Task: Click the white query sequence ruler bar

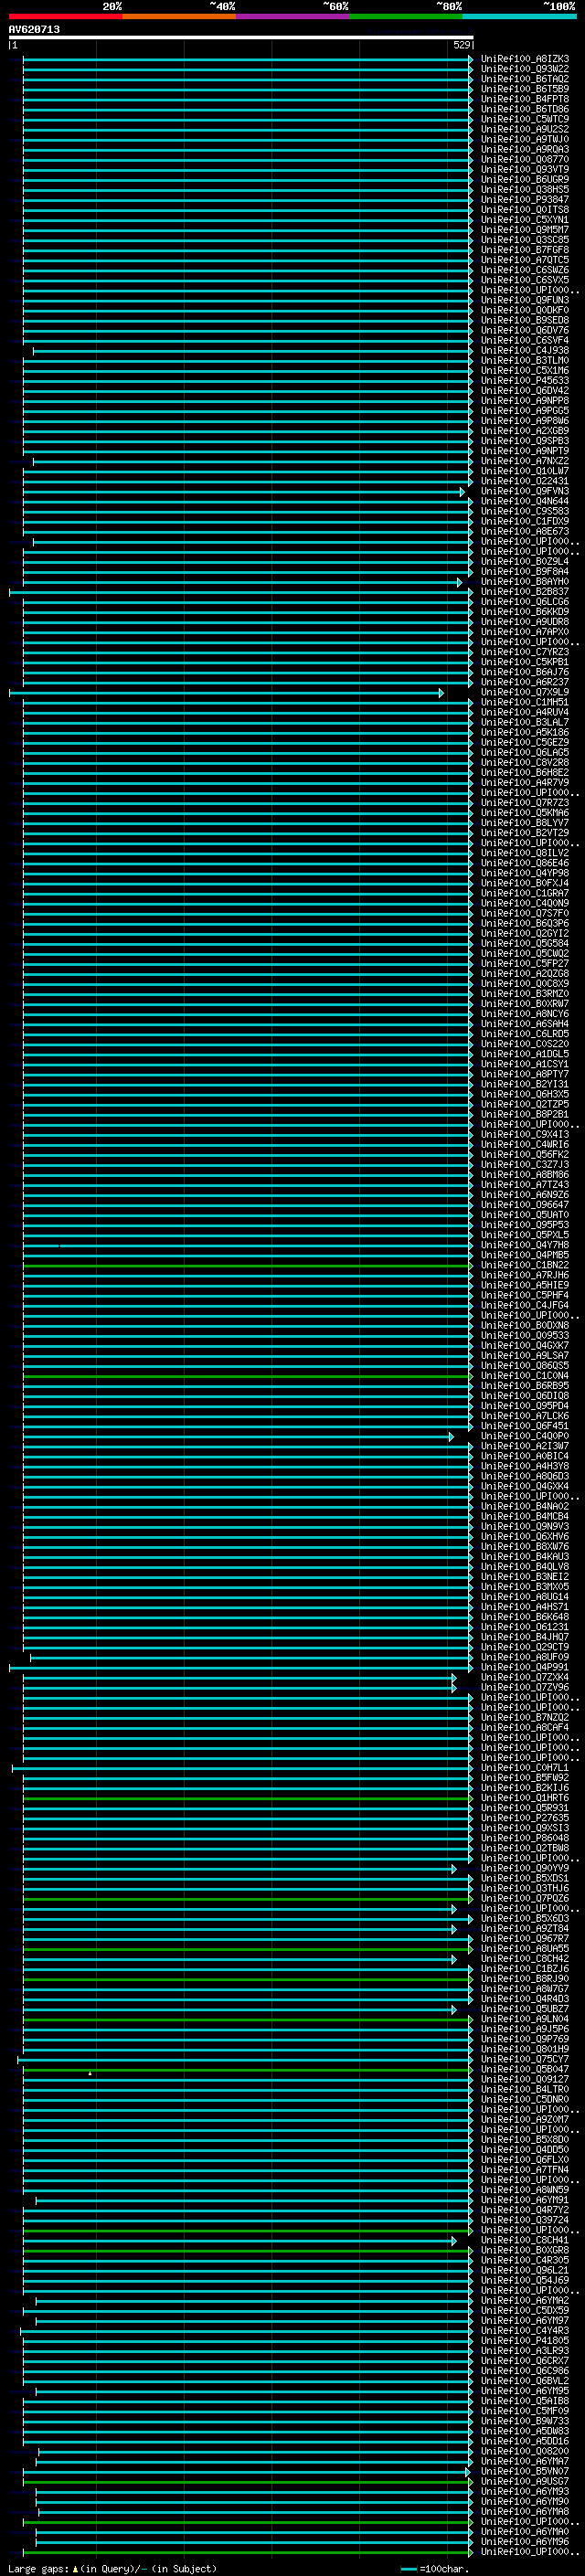Action: [241, 38]
